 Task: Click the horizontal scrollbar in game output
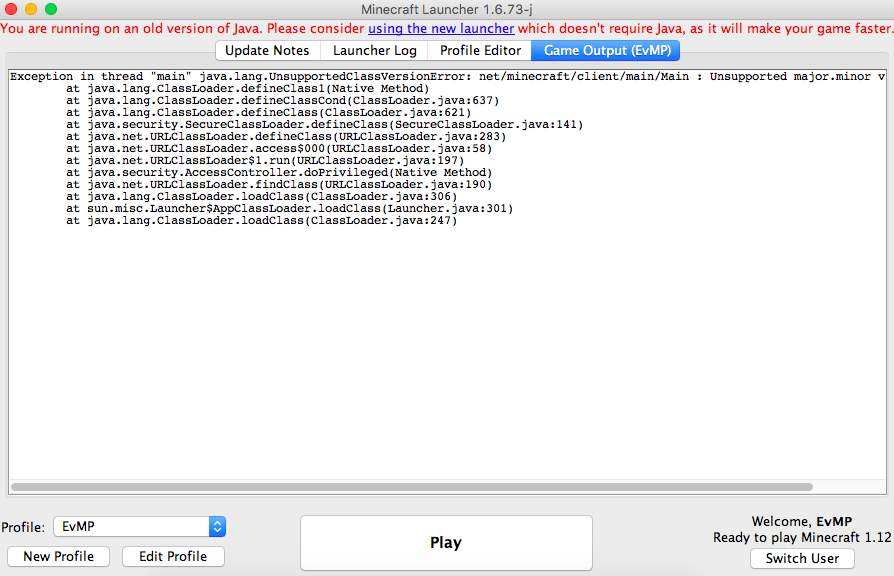coord(412,487)
